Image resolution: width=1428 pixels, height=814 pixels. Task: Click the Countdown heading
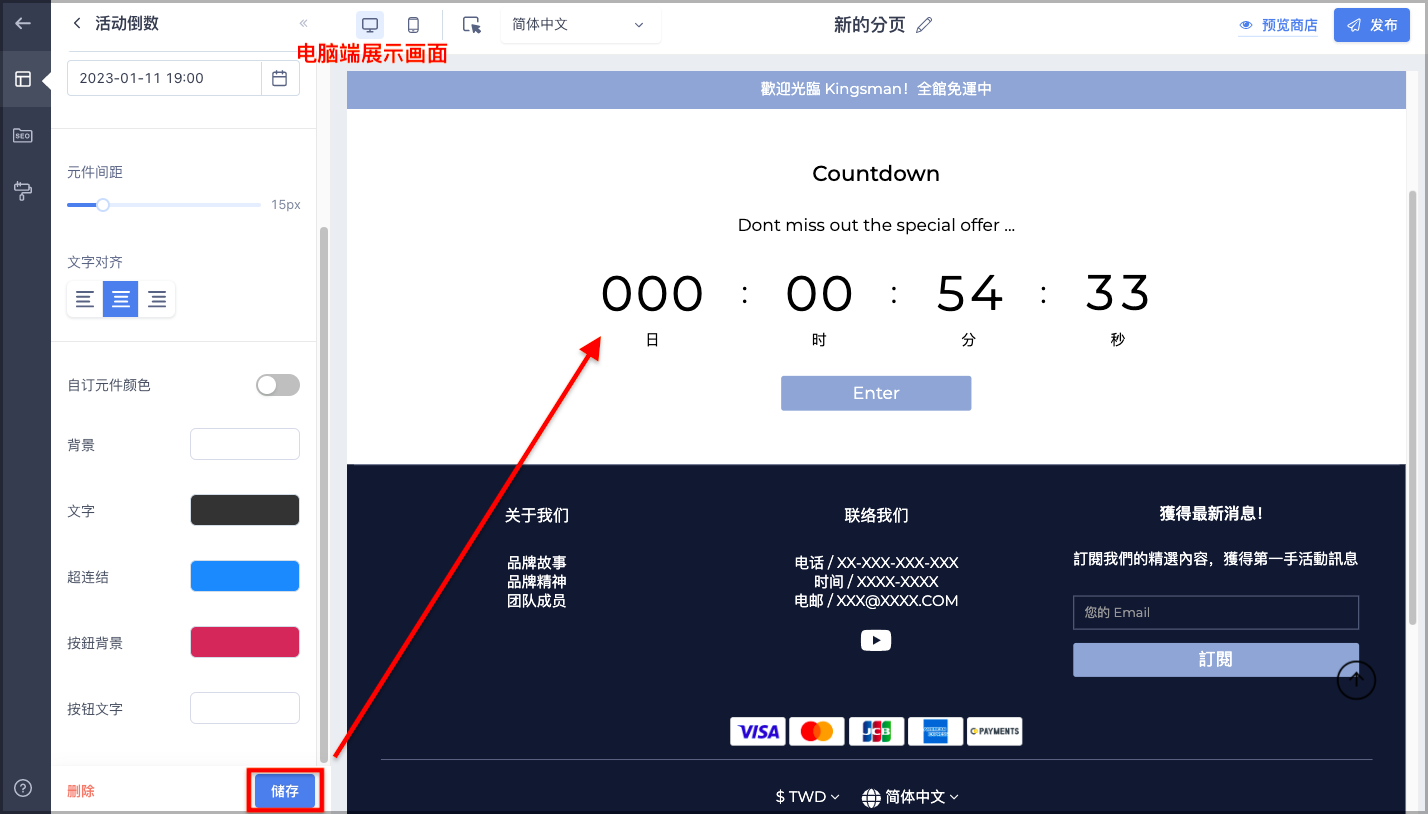876,174
